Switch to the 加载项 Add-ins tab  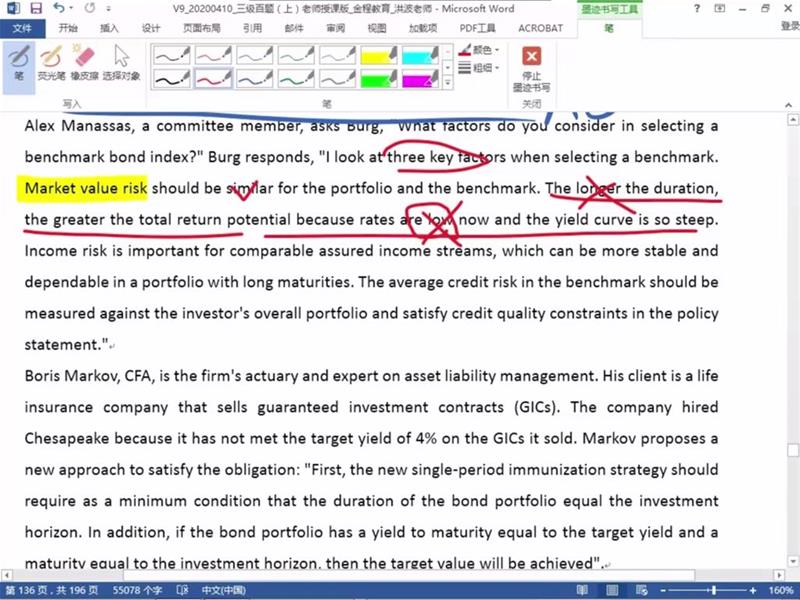pos(423,28)
